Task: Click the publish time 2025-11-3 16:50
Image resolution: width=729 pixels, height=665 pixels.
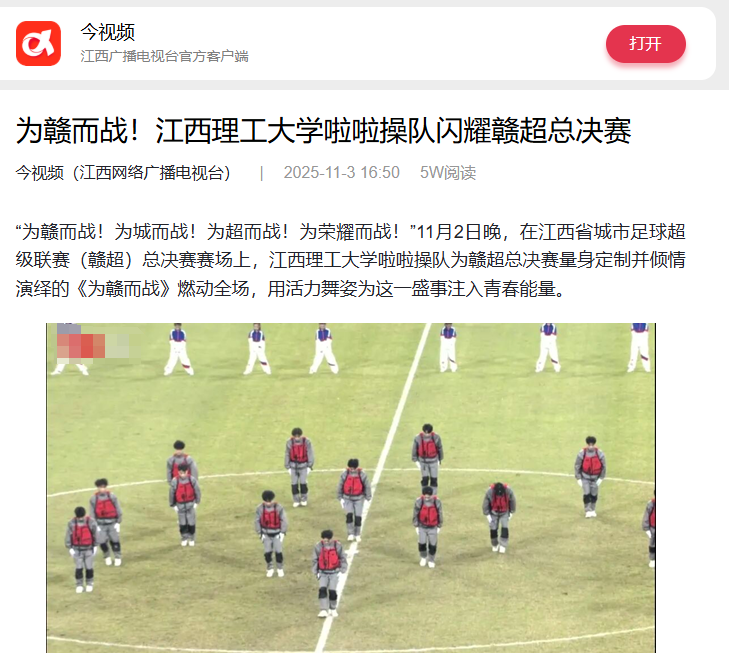Action: click(342, 173)
